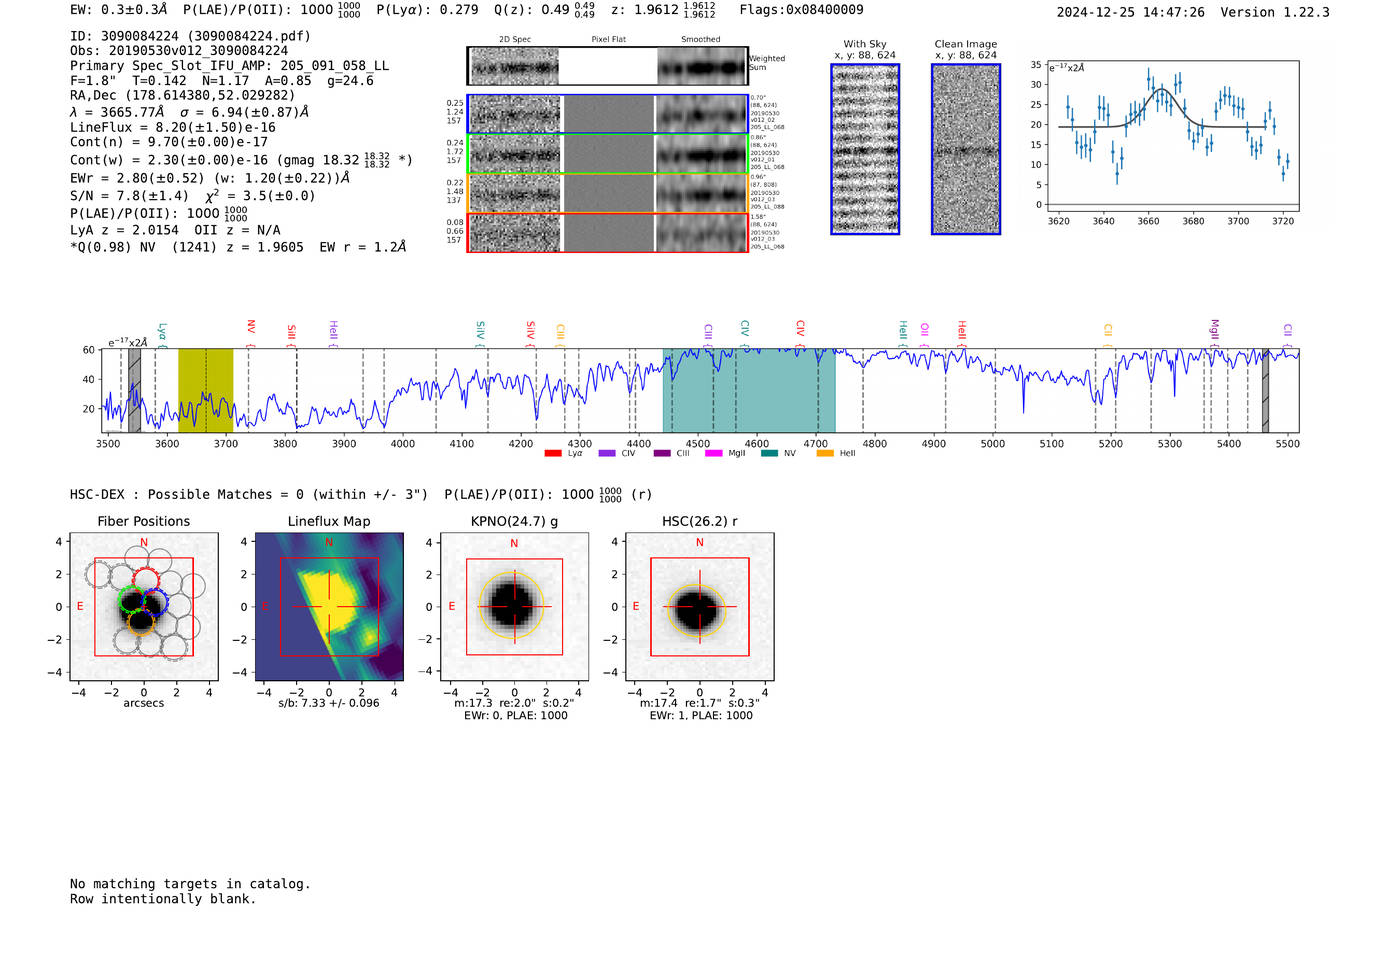Select the blue-bordered fiber 2D spectrum row
The height and width of the screenshot is (953, 1400).
pyautogui.click(x=608, y=114)
